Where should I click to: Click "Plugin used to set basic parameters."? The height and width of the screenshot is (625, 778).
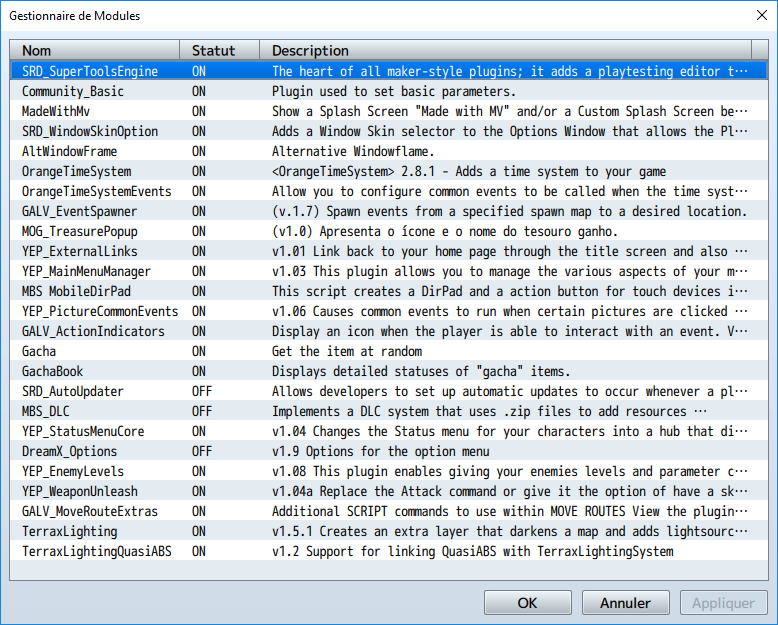point(394,91)
